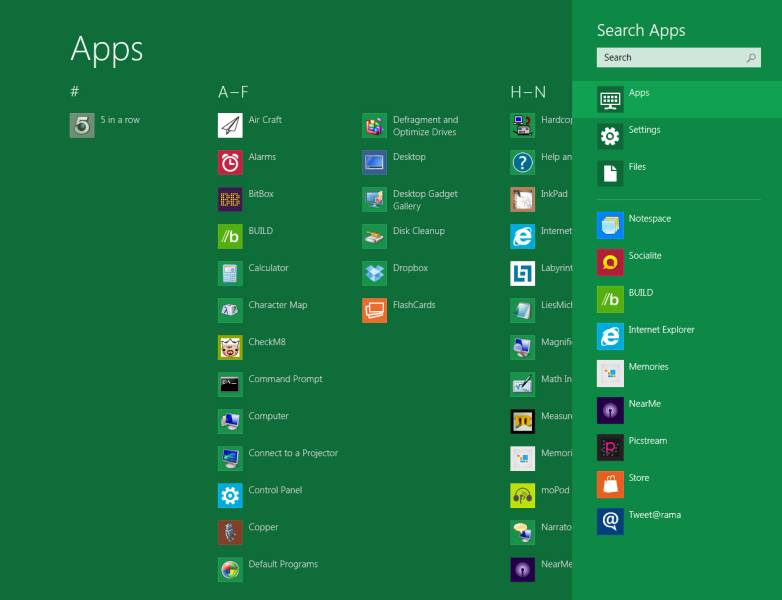Open the Math Input Panel icon
The width and height of the screenshot is (782, 600).
pos(522,385)
